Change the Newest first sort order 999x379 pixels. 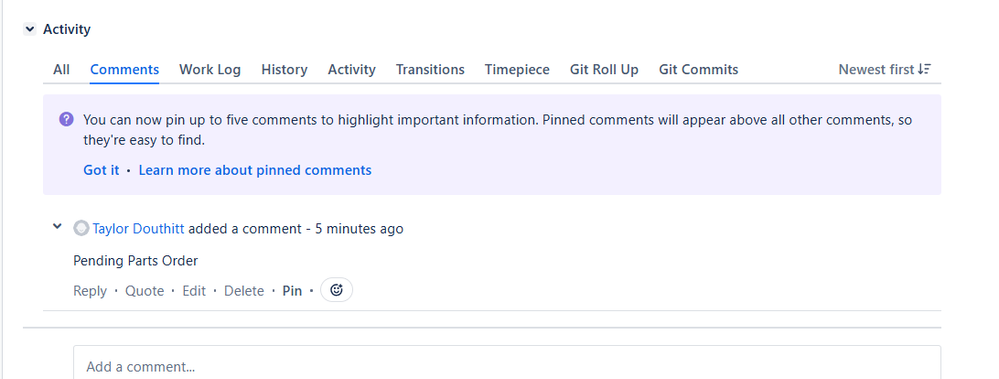point(885,69)
